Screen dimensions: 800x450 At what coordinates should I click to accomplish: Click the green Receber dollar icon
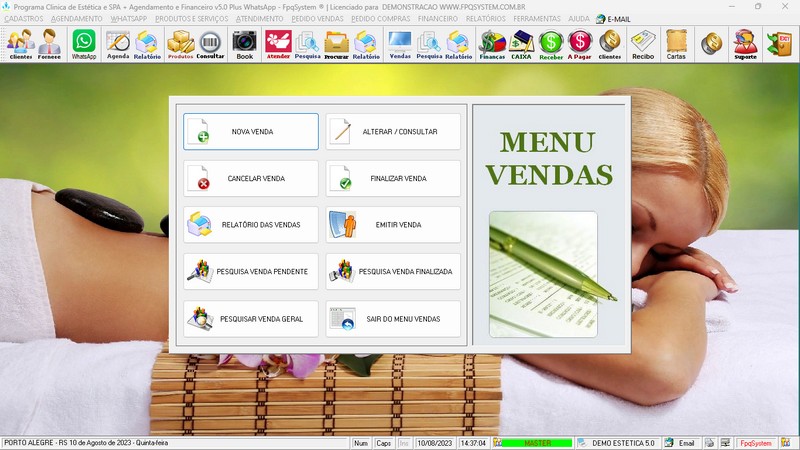click(551, 44)
